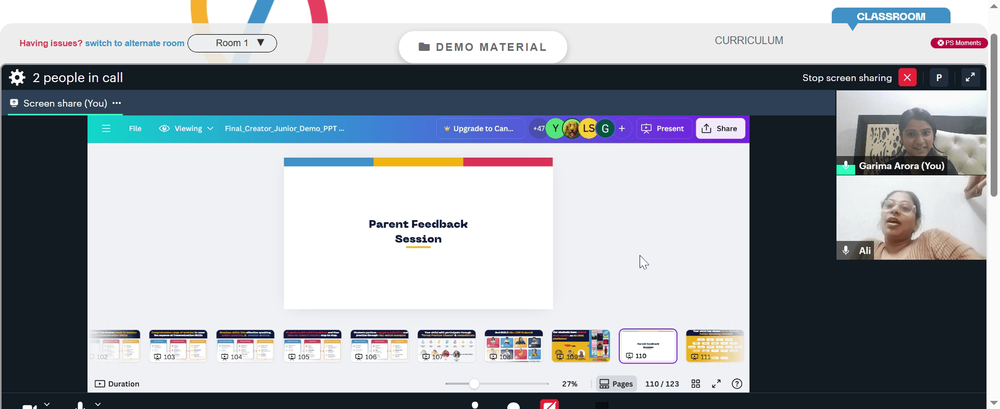Click 27% zoom level value
Viewport: 1000px width, 409px height.
pyautogui.click(x=570, y=383)
